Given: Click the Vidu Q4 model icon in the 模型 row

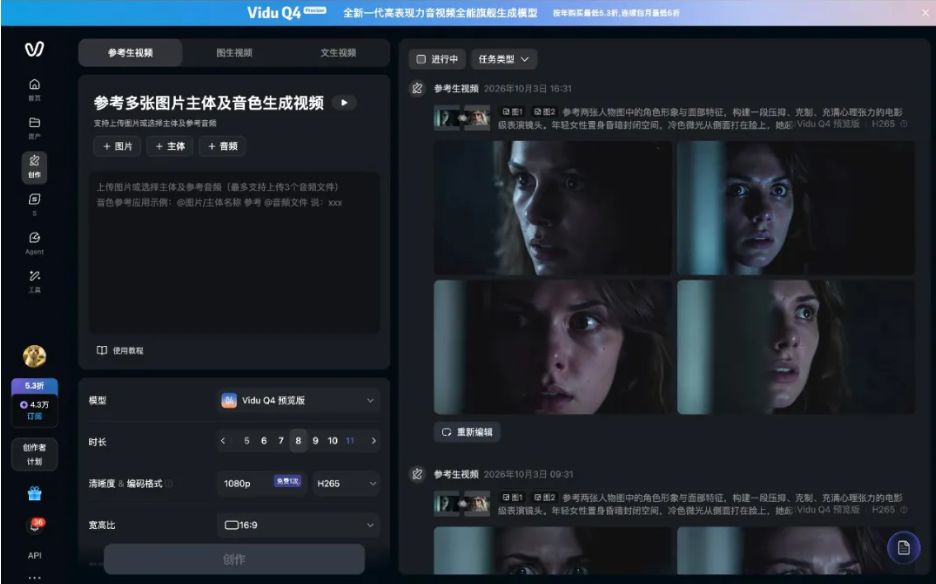Looking at the screenshot, I should click(229, 400).
